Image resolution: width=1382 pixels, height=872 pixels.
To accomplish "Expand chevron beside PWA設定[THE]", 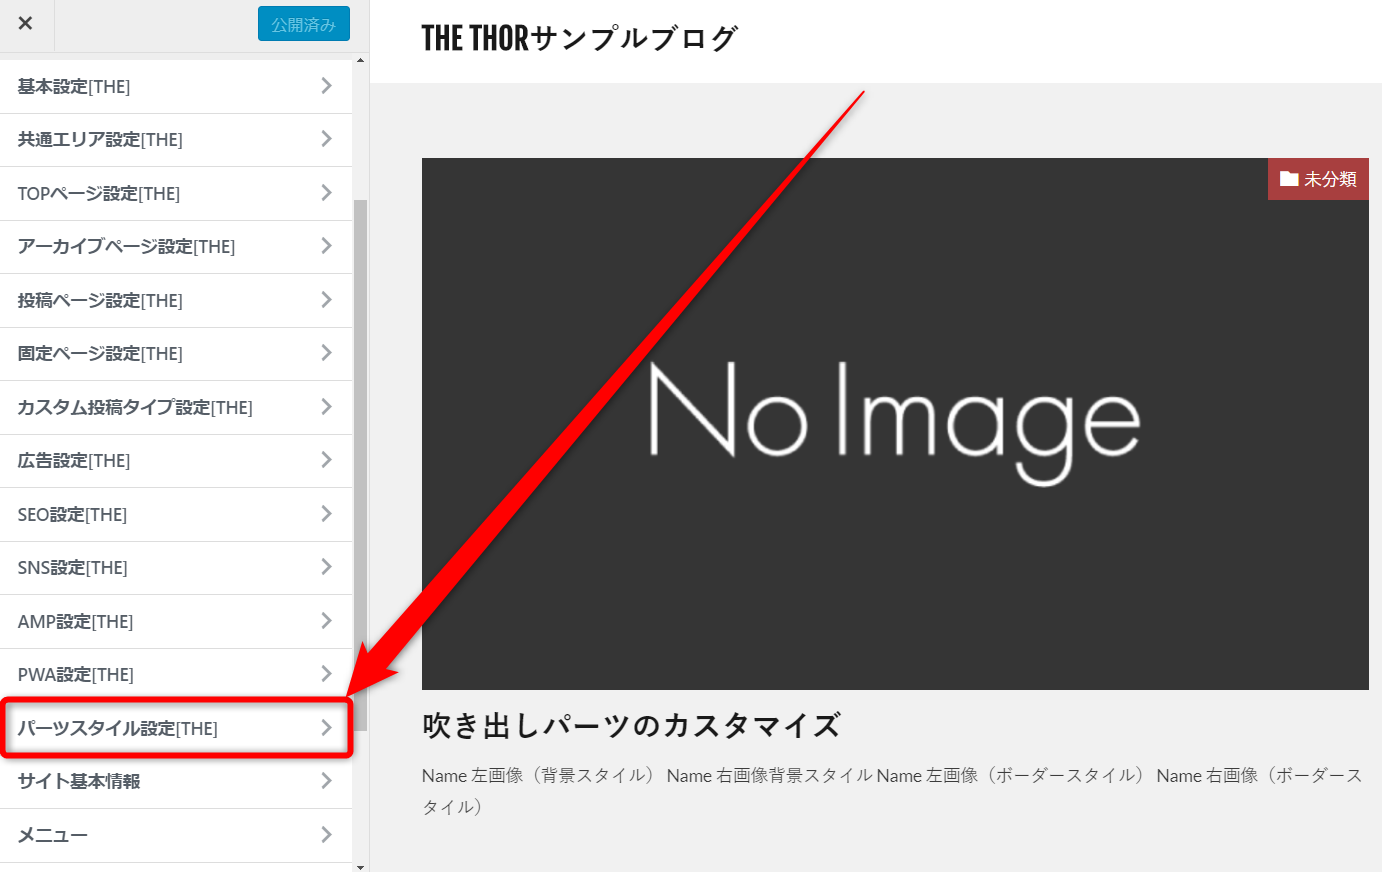I will click(x=326, y=674).
